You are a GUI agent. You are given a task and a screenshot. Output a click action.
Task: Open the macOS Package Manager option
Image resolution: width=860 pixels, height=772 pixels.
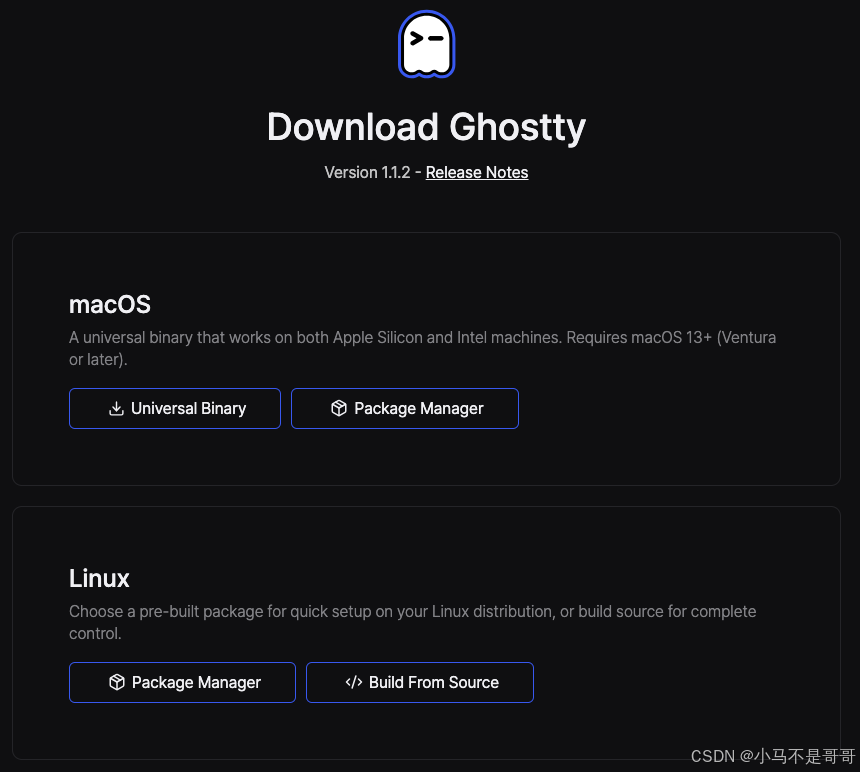(x=405, y=408)
